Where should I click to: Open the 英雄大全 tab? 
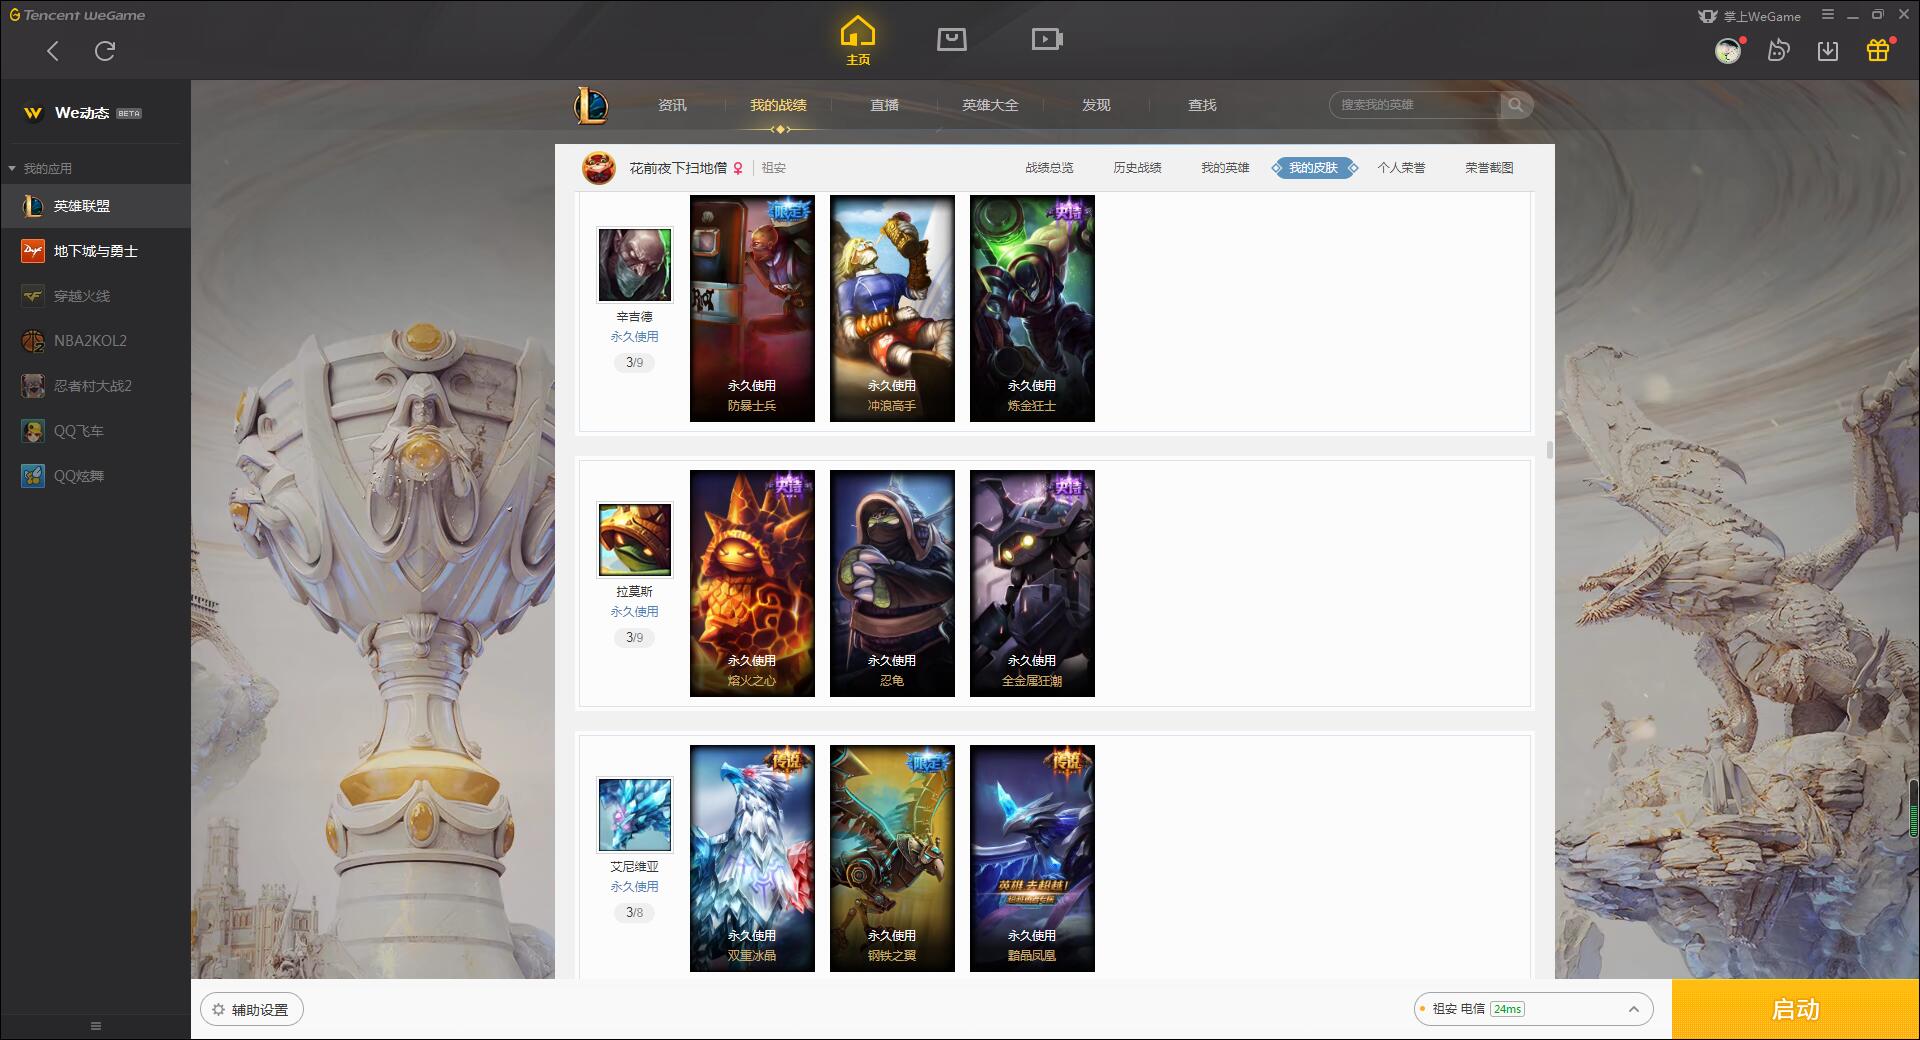pyautogui.click(x=990, y=105)
